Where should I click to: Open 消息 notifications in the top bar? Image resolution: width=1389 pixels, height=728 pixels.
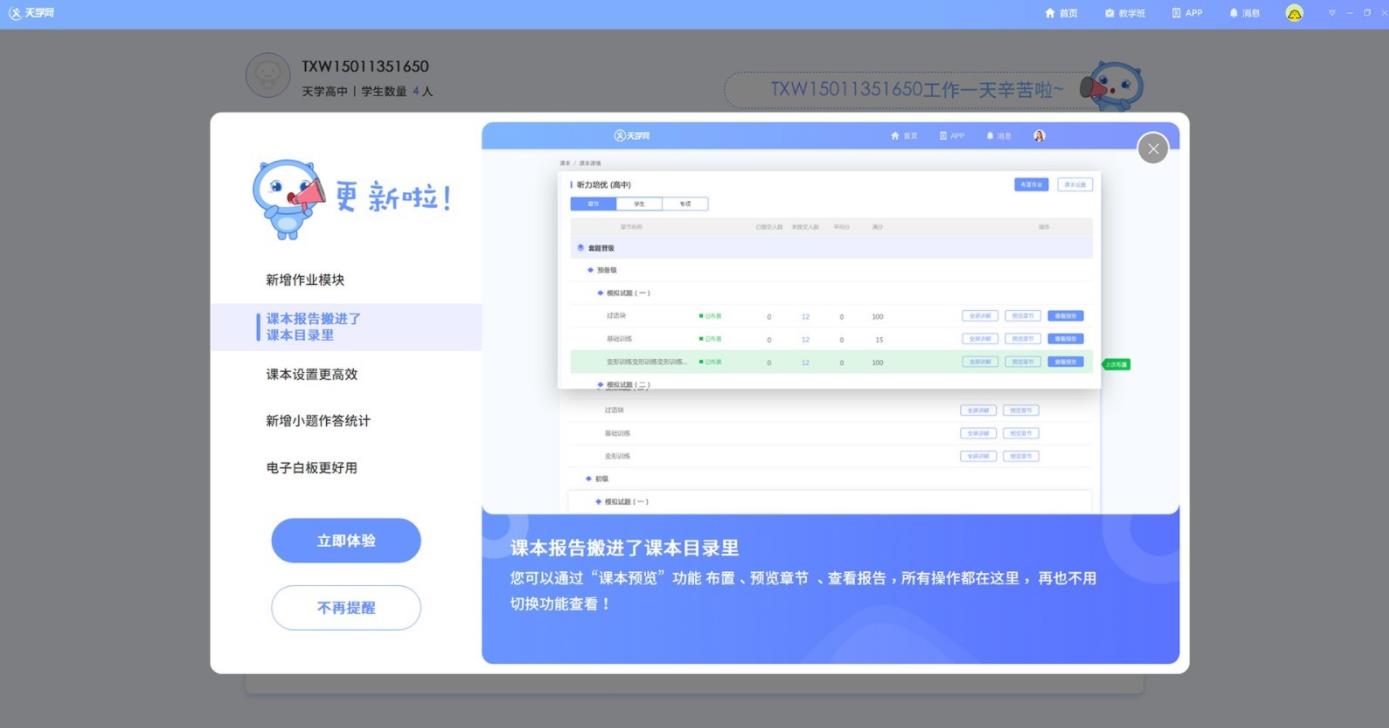coord(1244,13)
